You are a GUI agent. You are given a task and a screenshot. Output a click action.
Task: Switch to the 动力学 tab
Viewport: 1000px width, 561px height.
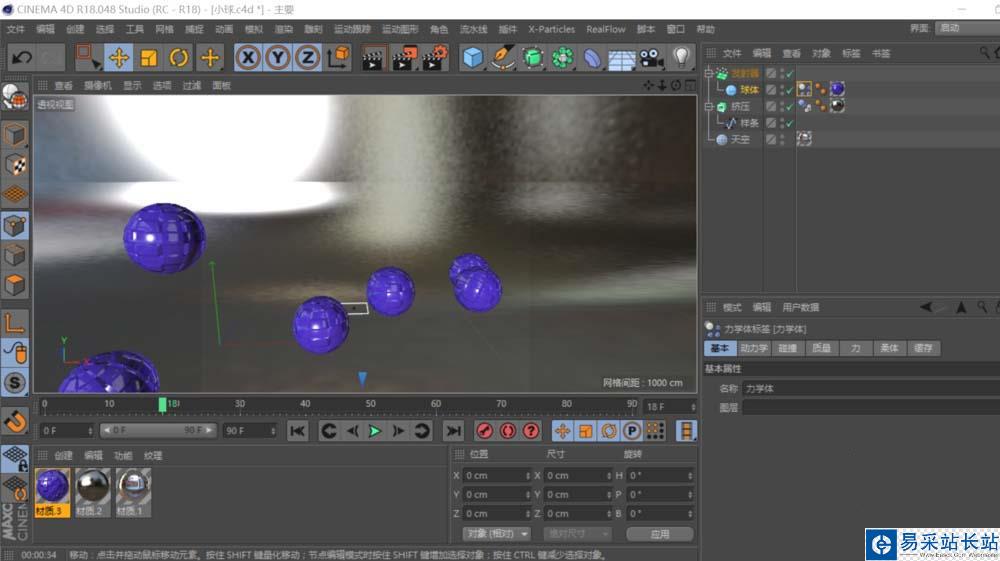coord(753,348)
